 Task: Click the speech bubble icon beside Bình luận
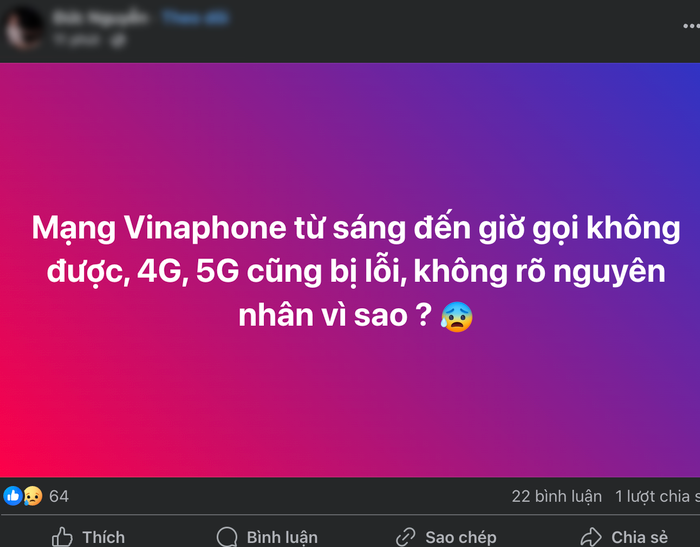(x=227, y=537)
